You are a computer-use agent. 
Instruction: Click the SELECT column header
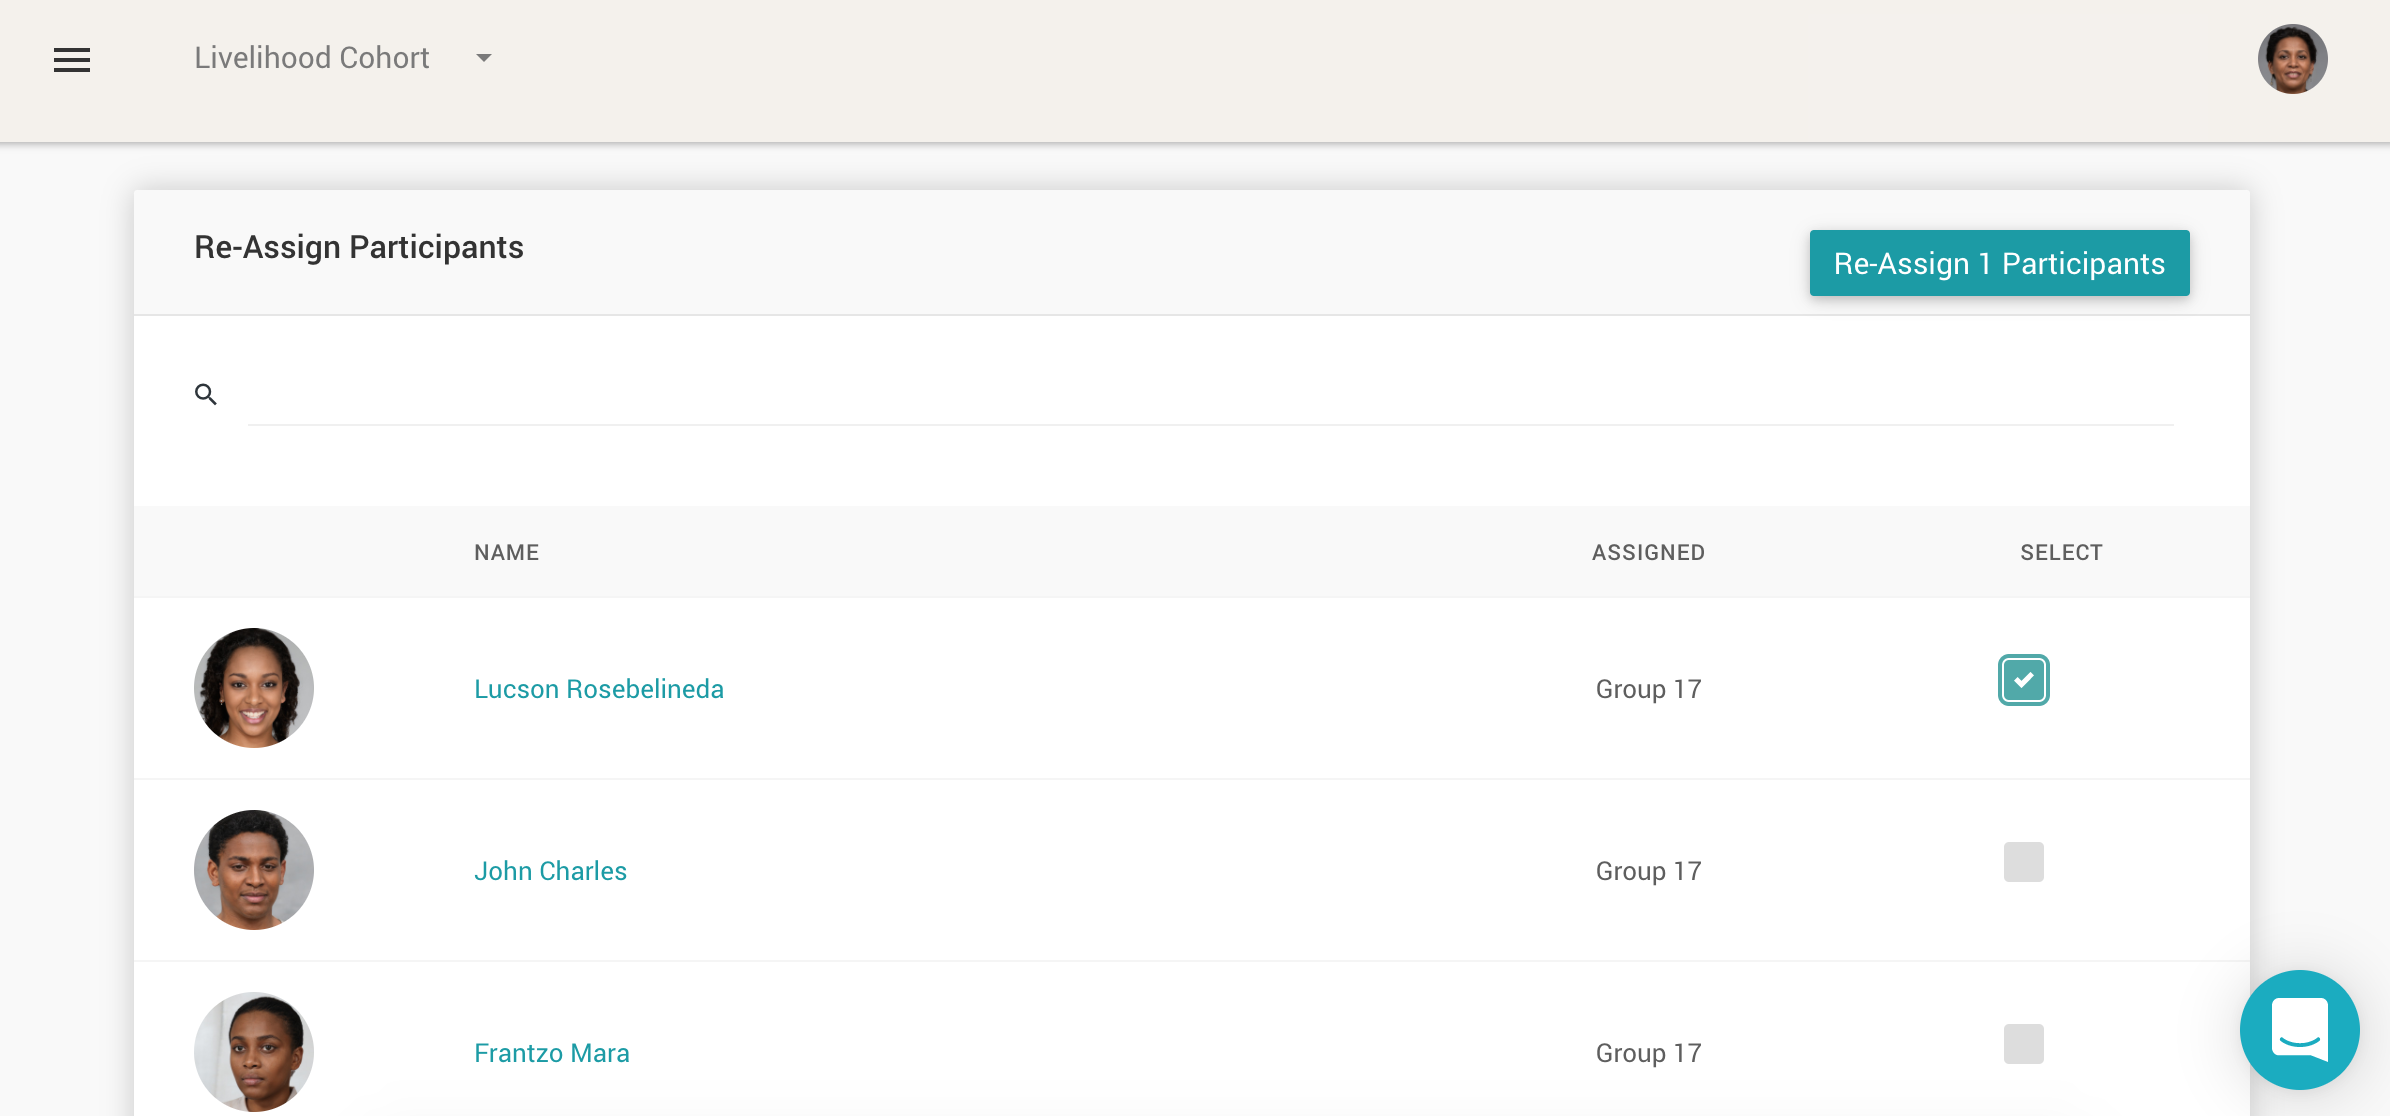pos(2061,553)
